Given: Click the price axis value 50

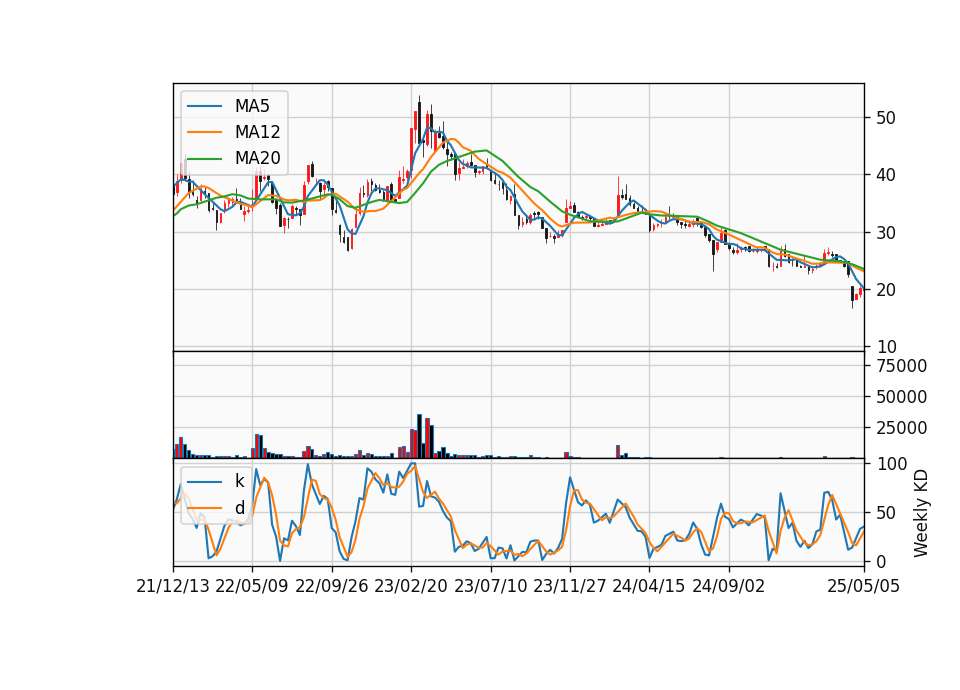Looking at the screenshot, I should tap(886, 118).
